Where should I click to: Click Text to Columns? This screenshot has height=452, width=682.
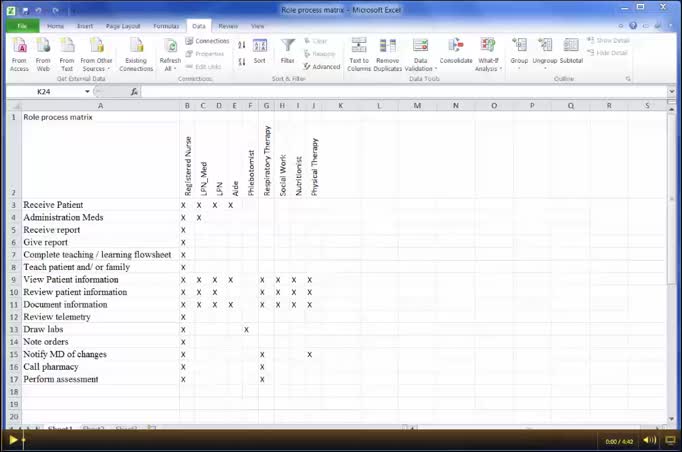click(359, 55)
